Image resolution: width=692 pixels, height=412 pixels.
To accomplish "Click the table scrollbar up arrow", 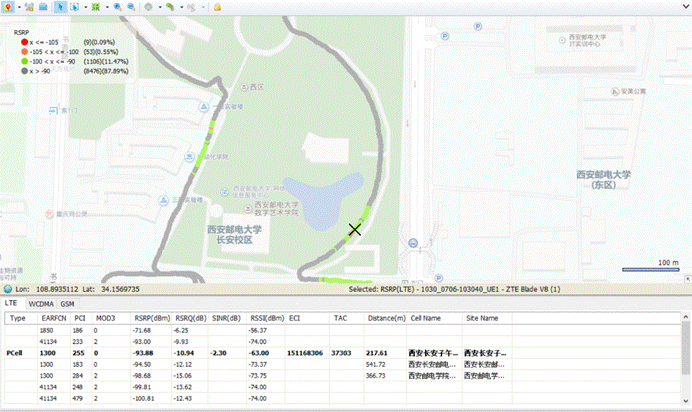I will (x=686, y=317).
